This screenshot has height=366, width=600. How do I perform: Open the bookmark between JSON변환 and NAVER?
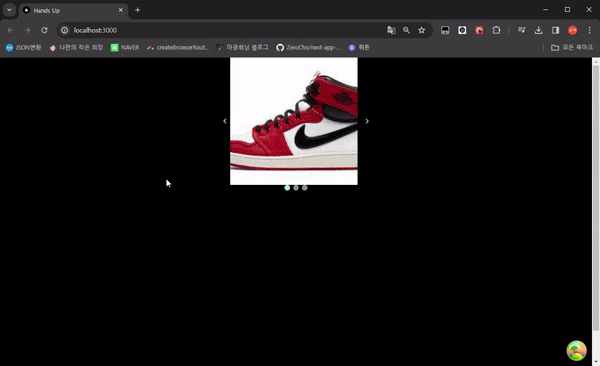76,47
